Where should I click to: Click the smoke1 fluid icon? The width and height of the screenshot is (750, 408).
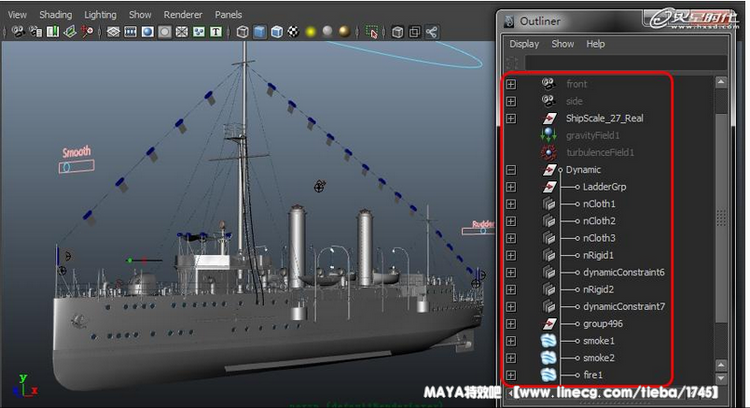click(x=548, y=341)
